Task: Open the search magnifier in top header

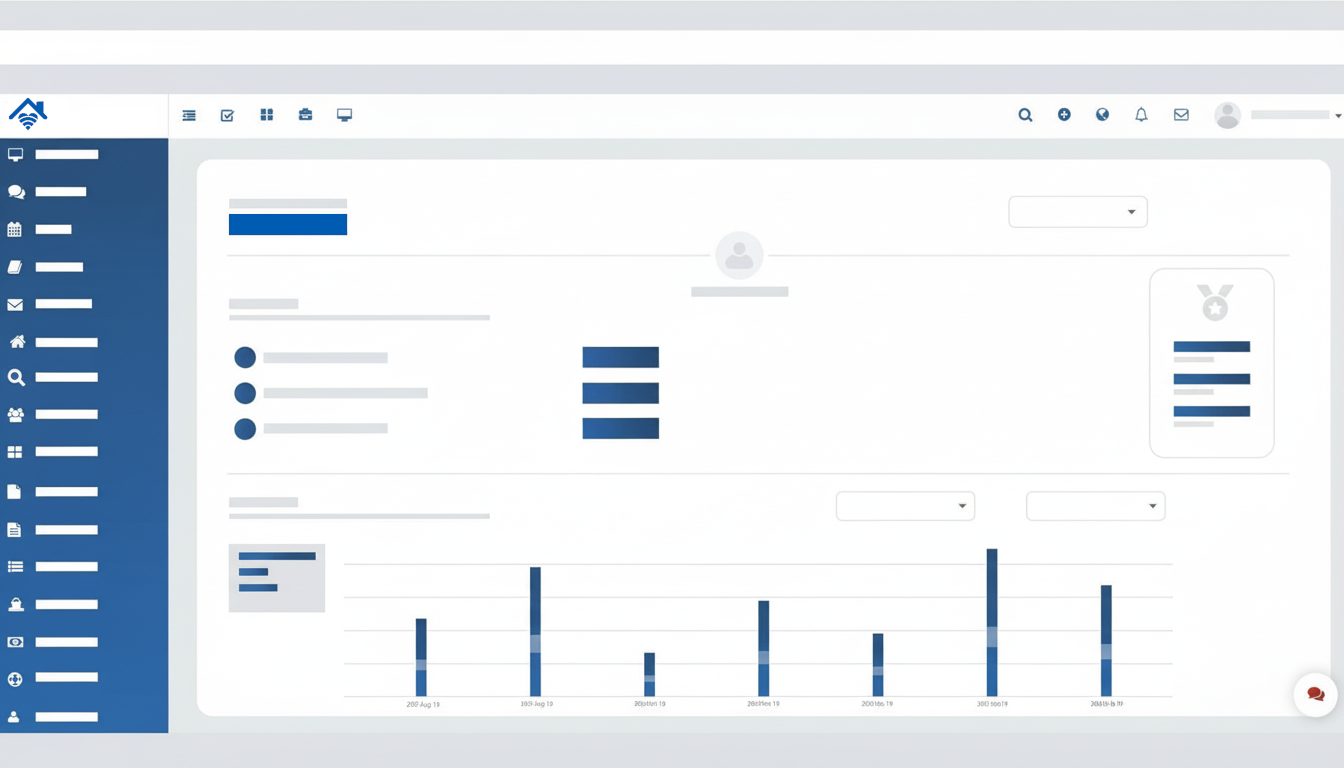Action: pyautogui.click(x=1025, y=115)
